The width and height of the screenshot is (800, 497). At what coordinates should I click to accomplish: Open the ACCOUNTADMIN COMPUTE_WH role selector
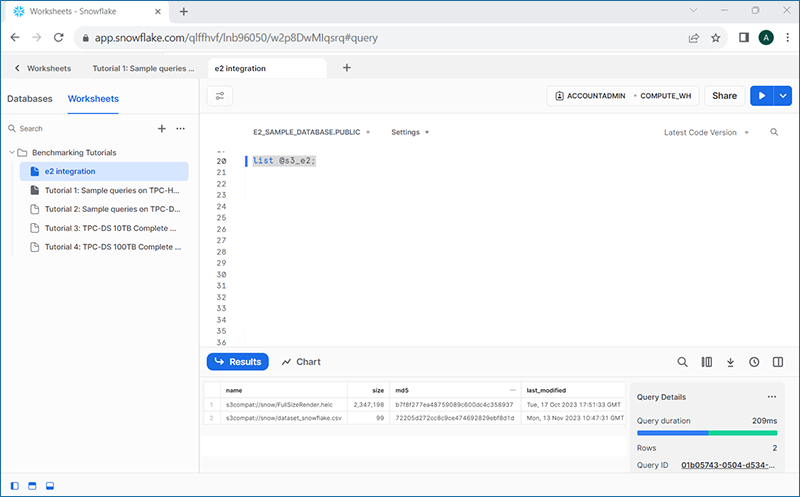point(623,96)
